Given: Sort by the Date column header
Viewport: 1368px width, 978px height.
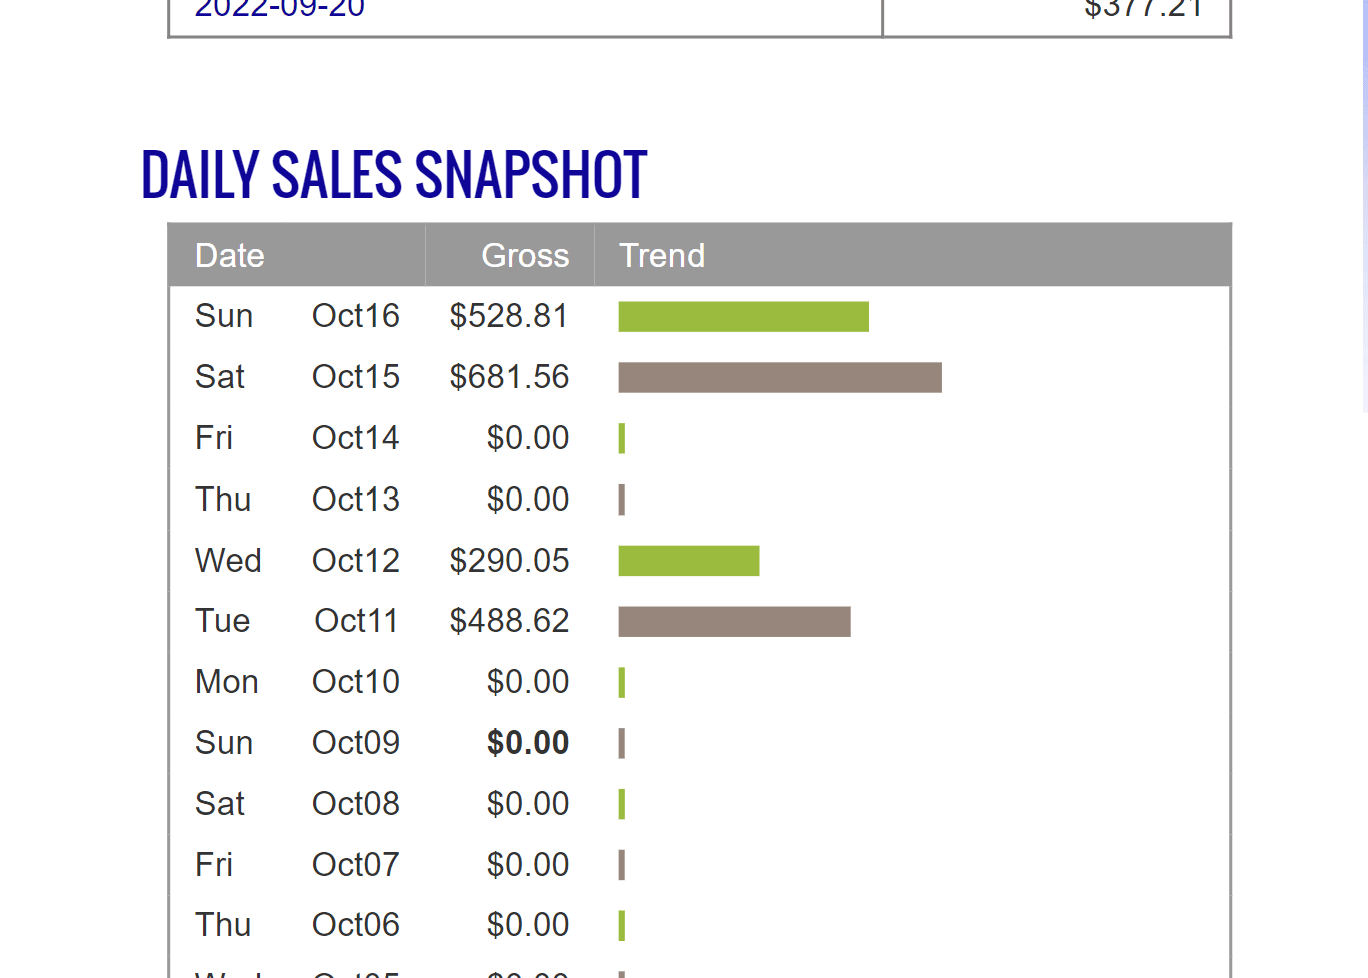Looking at the screenshot, I should 230,256.
